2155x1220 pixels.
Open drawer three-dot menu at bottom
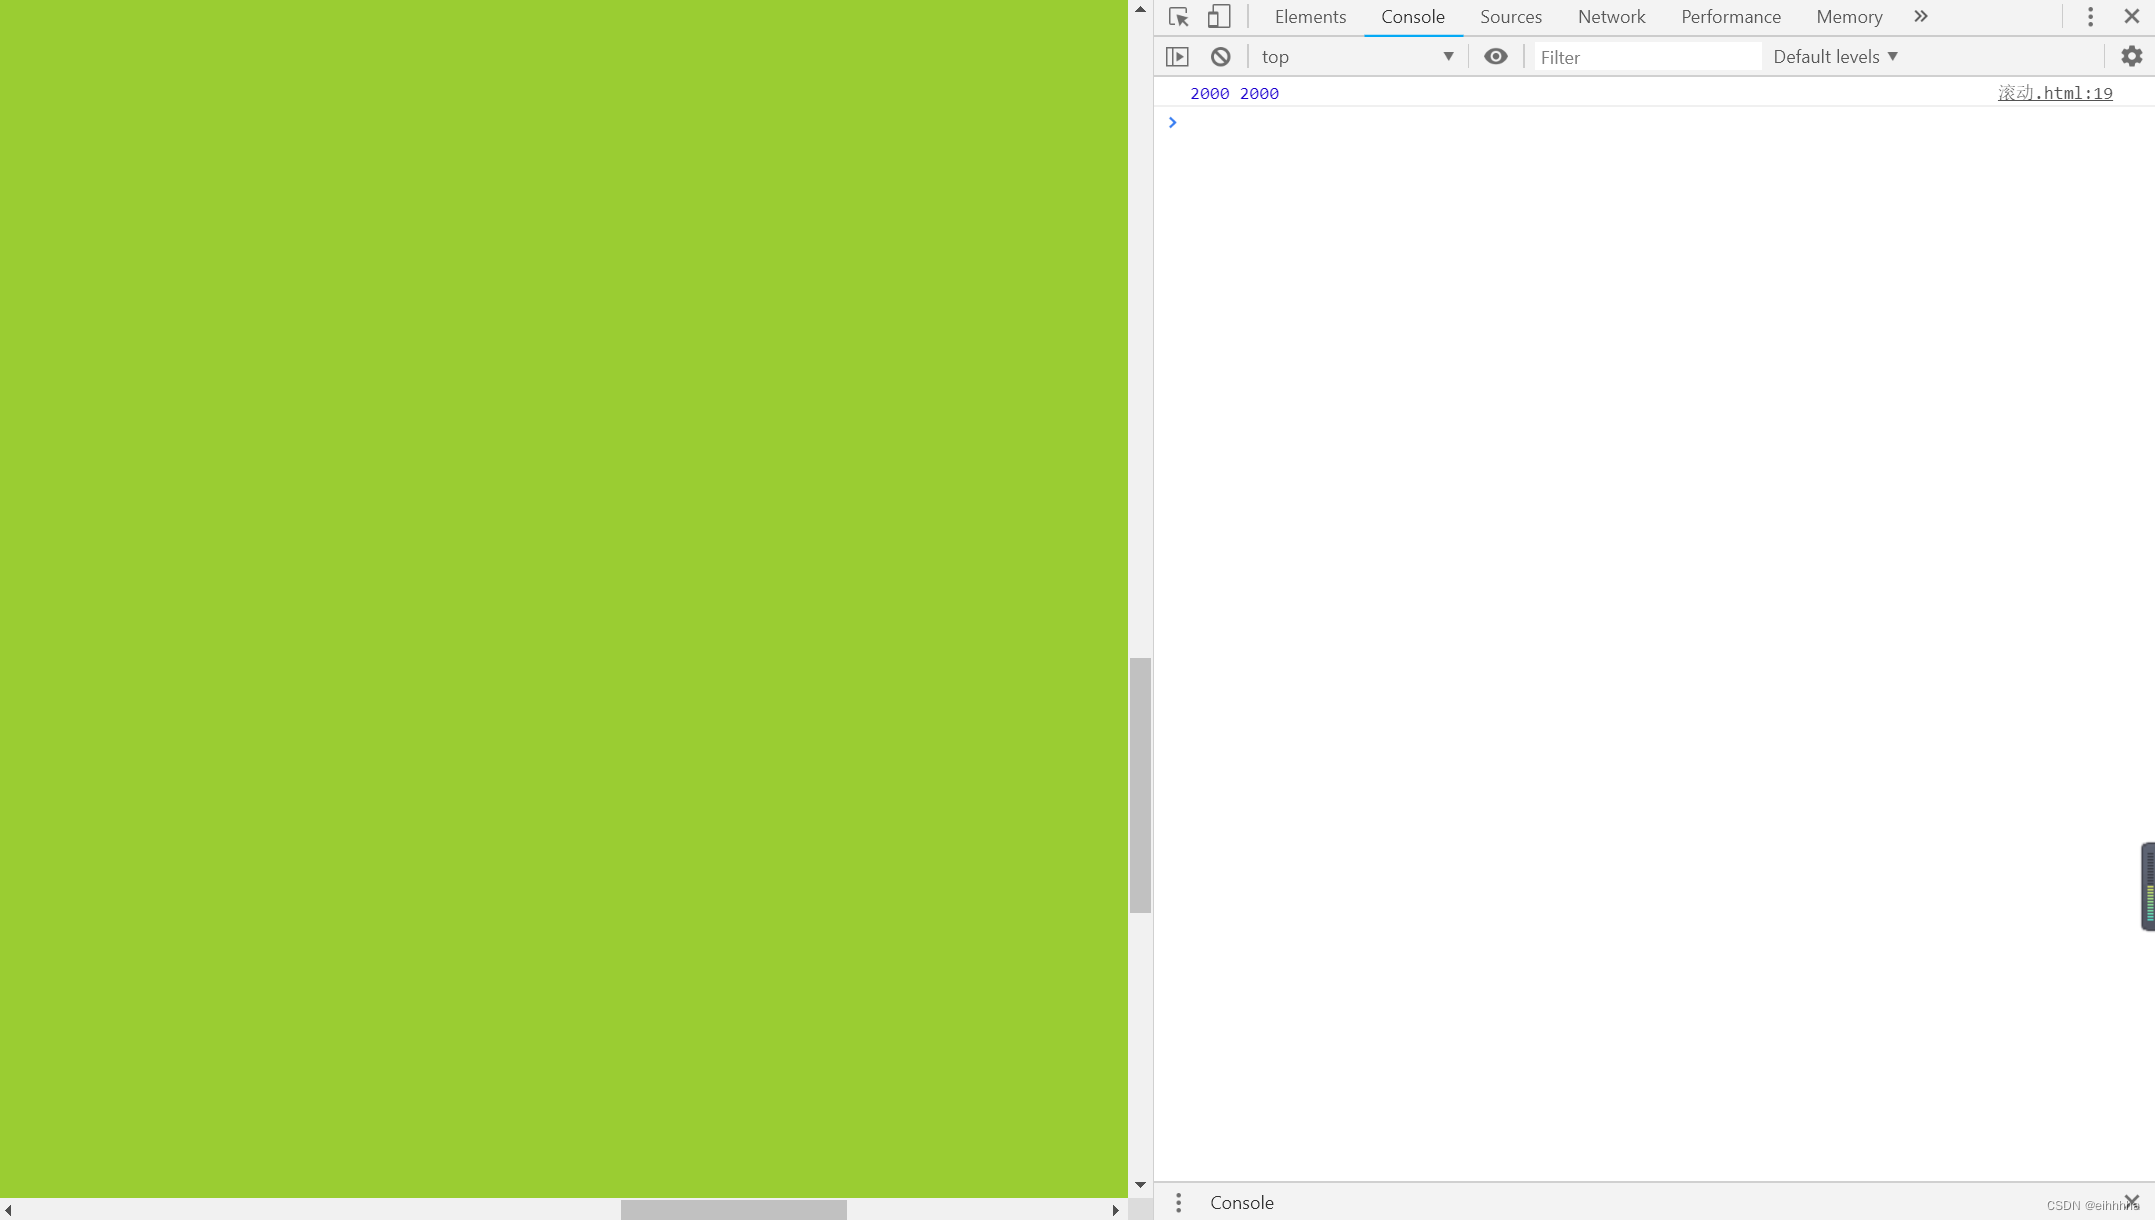[1178, 1203]
